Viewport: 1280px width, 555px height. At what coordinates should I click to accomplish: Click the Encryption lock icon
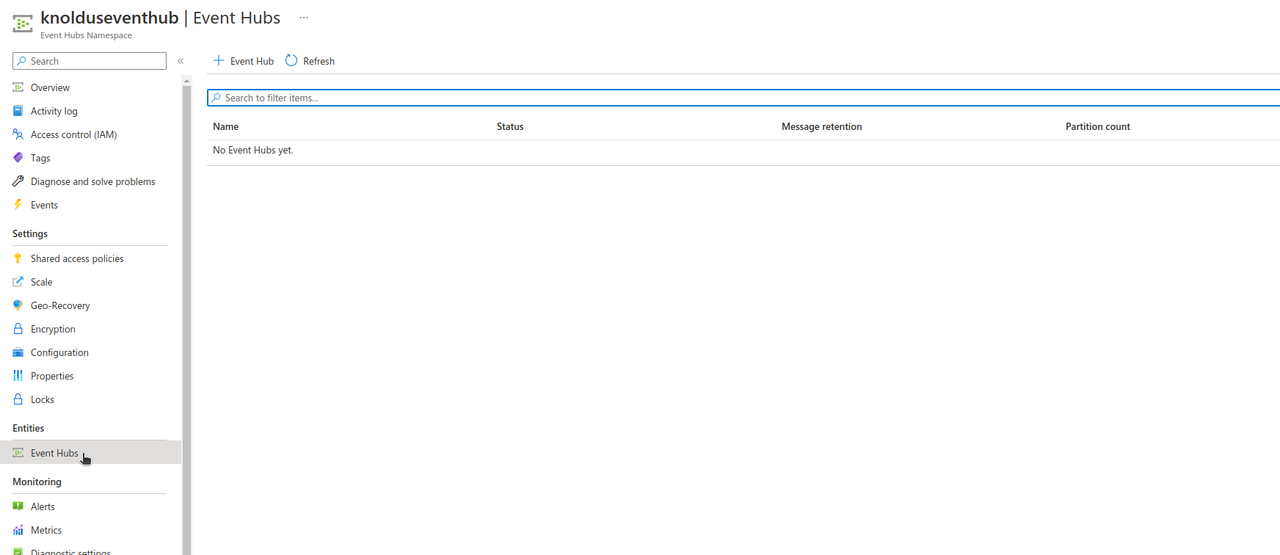[18, 329]
